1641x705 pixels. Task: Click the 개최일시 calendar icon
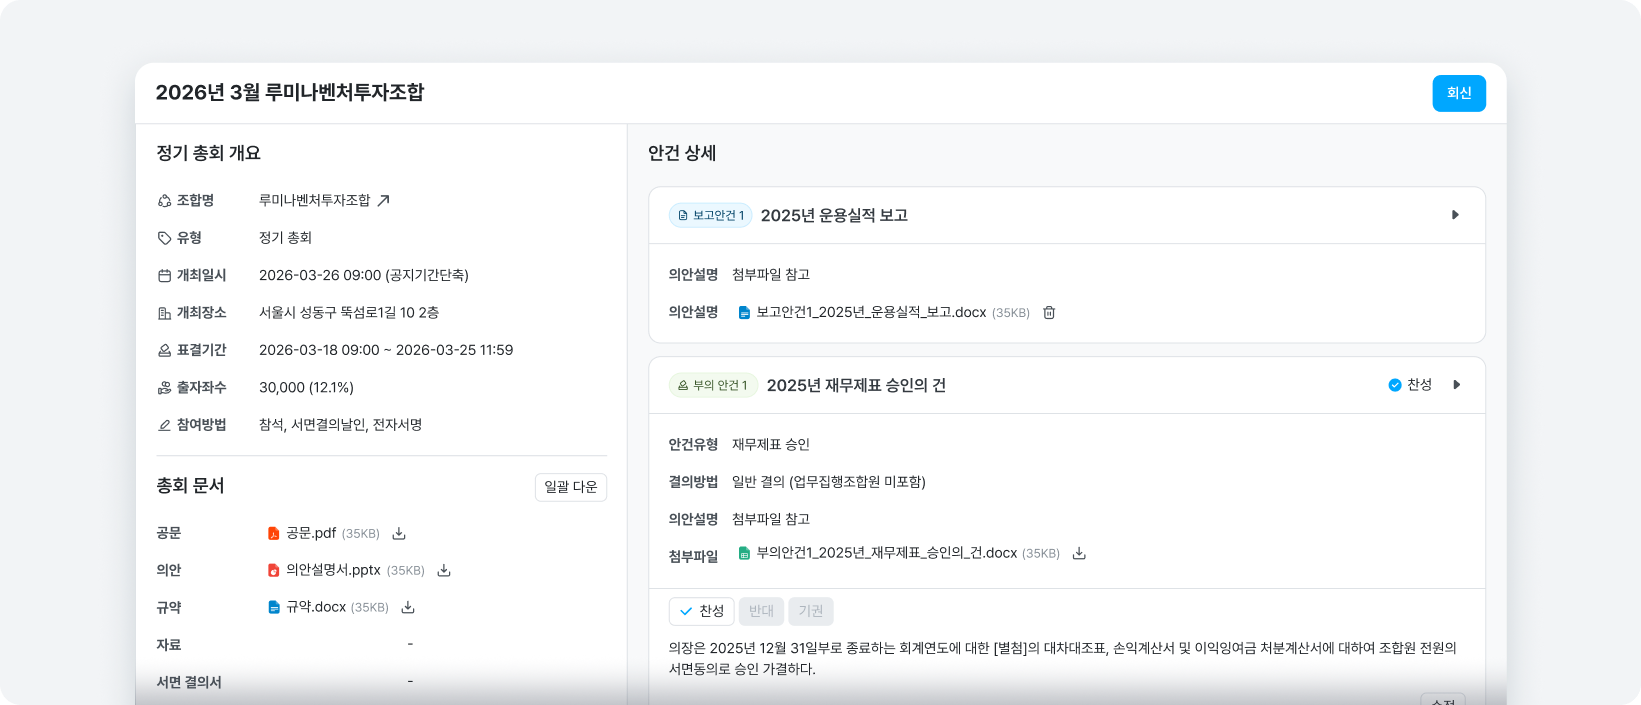coord(164,276)
